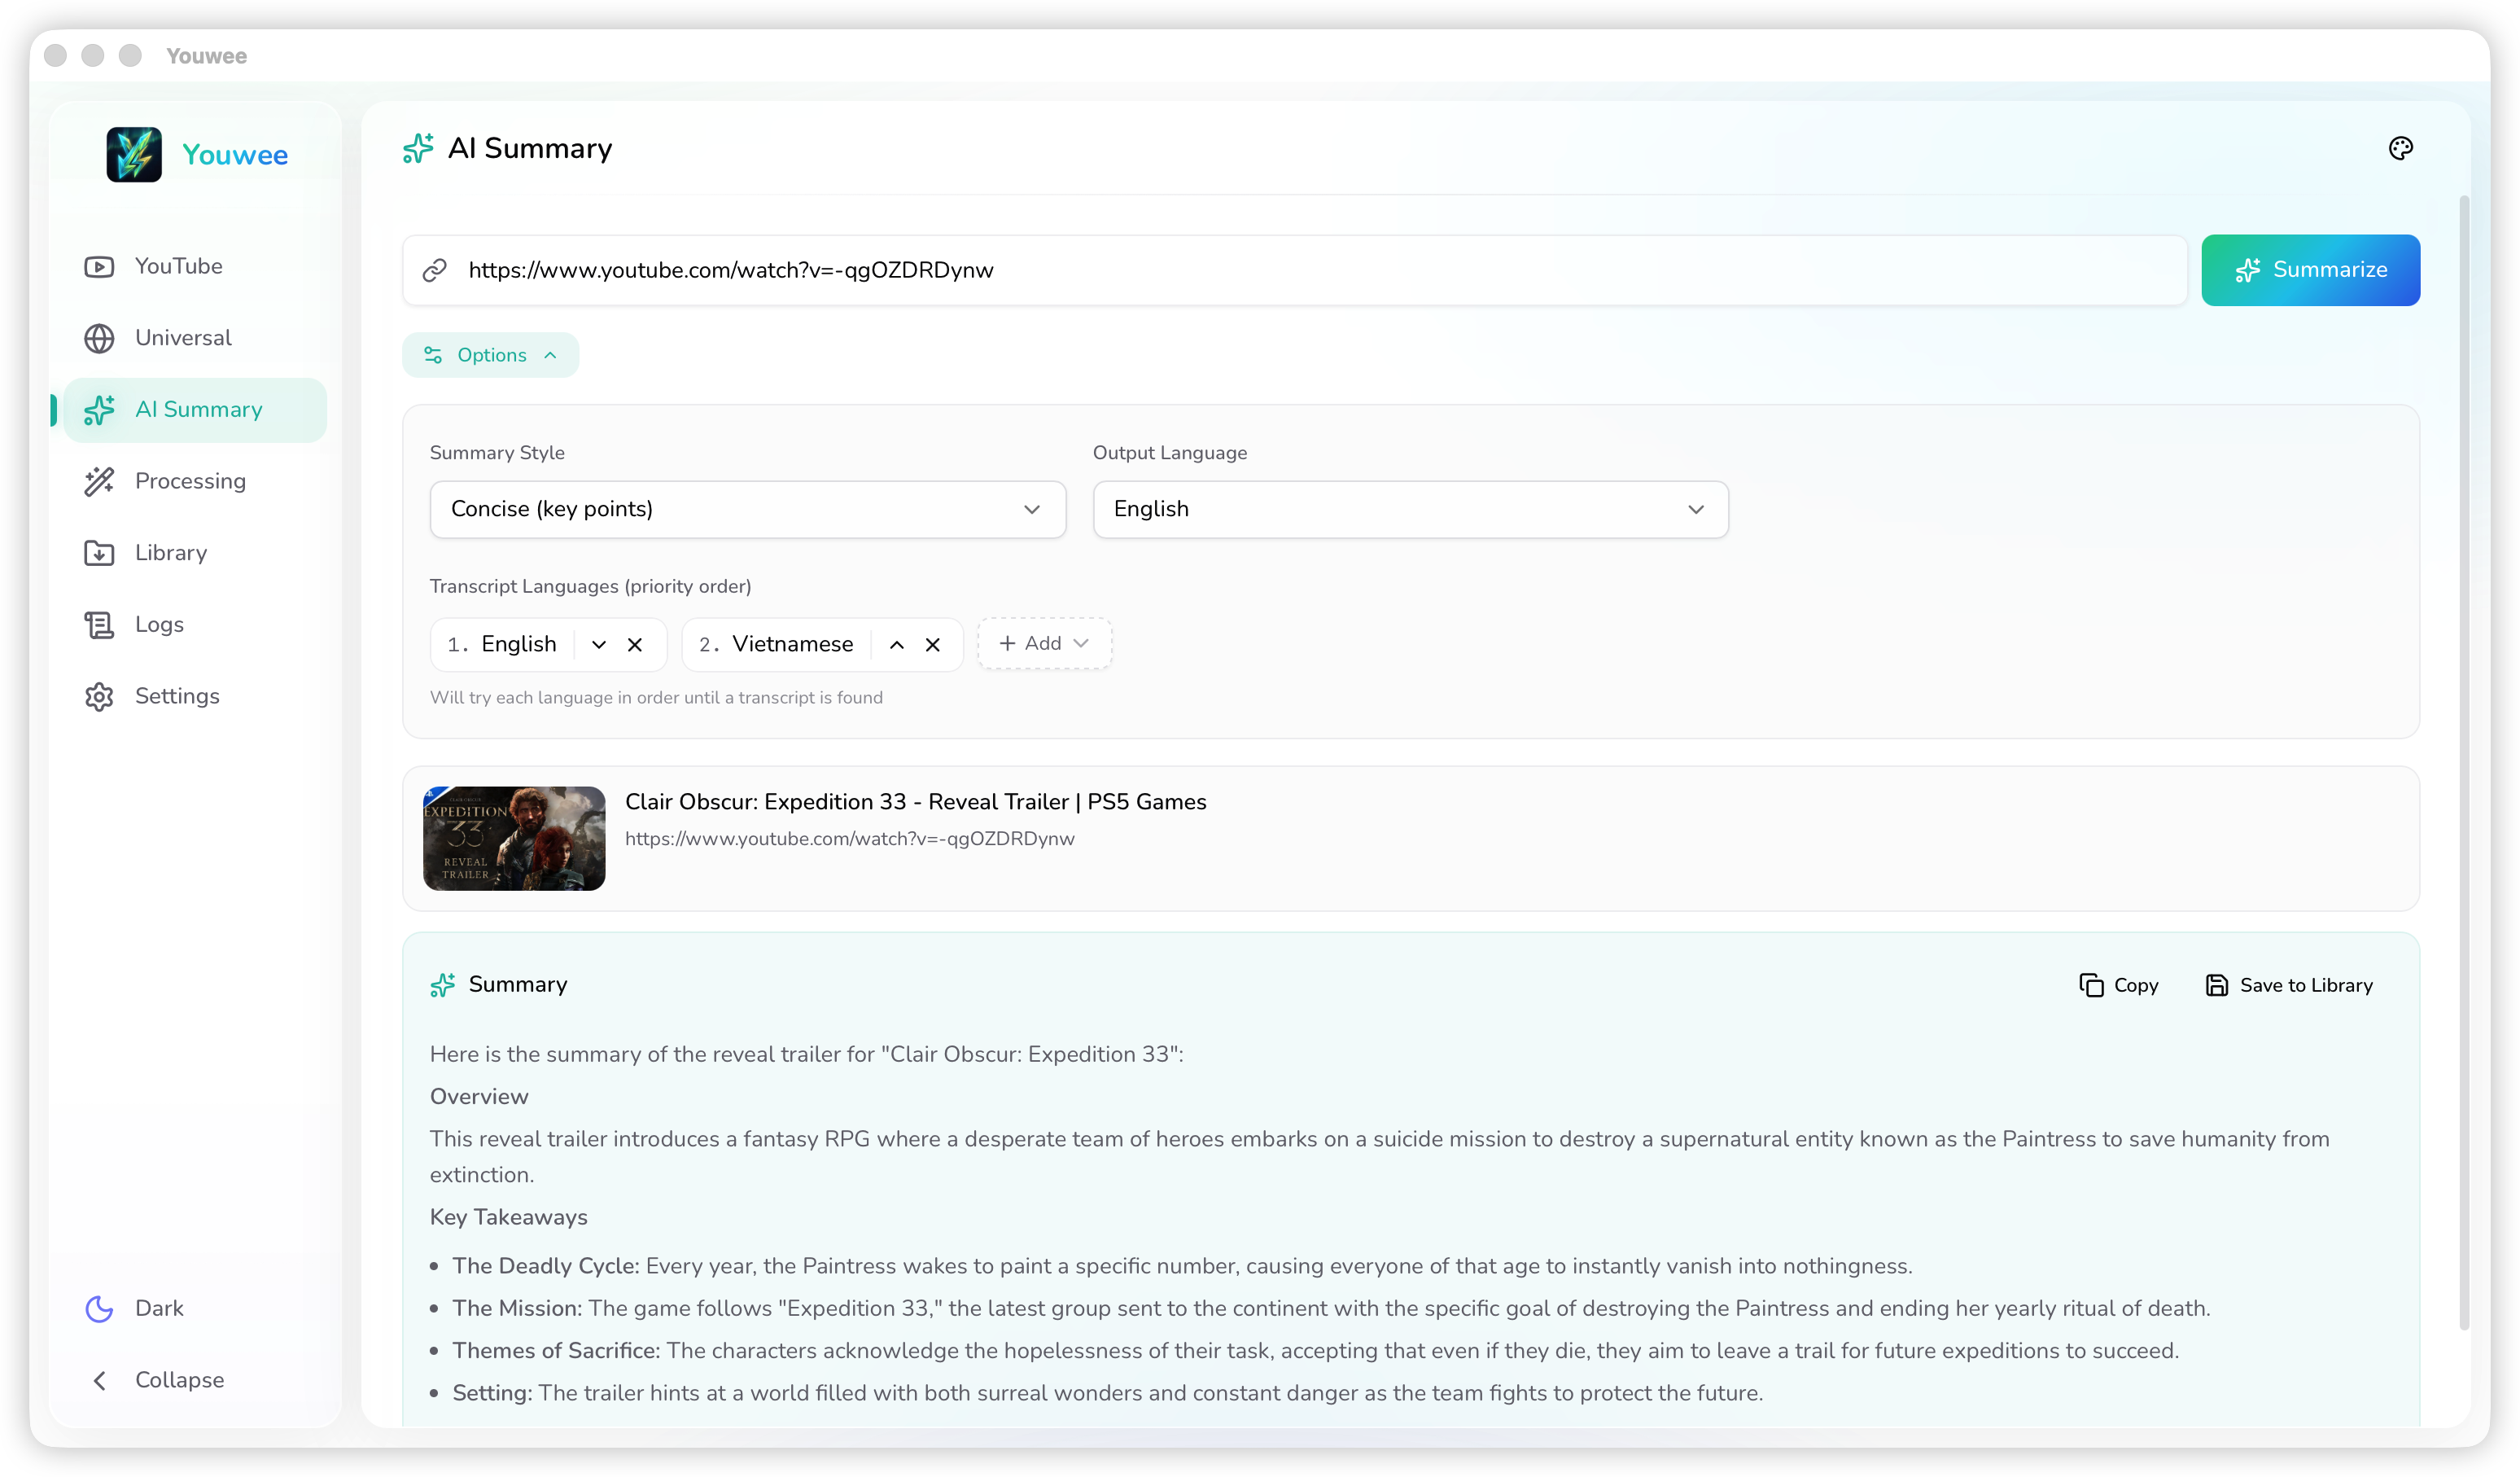This screenshot has height=1477, width=2520.
Task: Expand the Add language dropdown
Action: pyautogui.click(x=1044, y=643)
